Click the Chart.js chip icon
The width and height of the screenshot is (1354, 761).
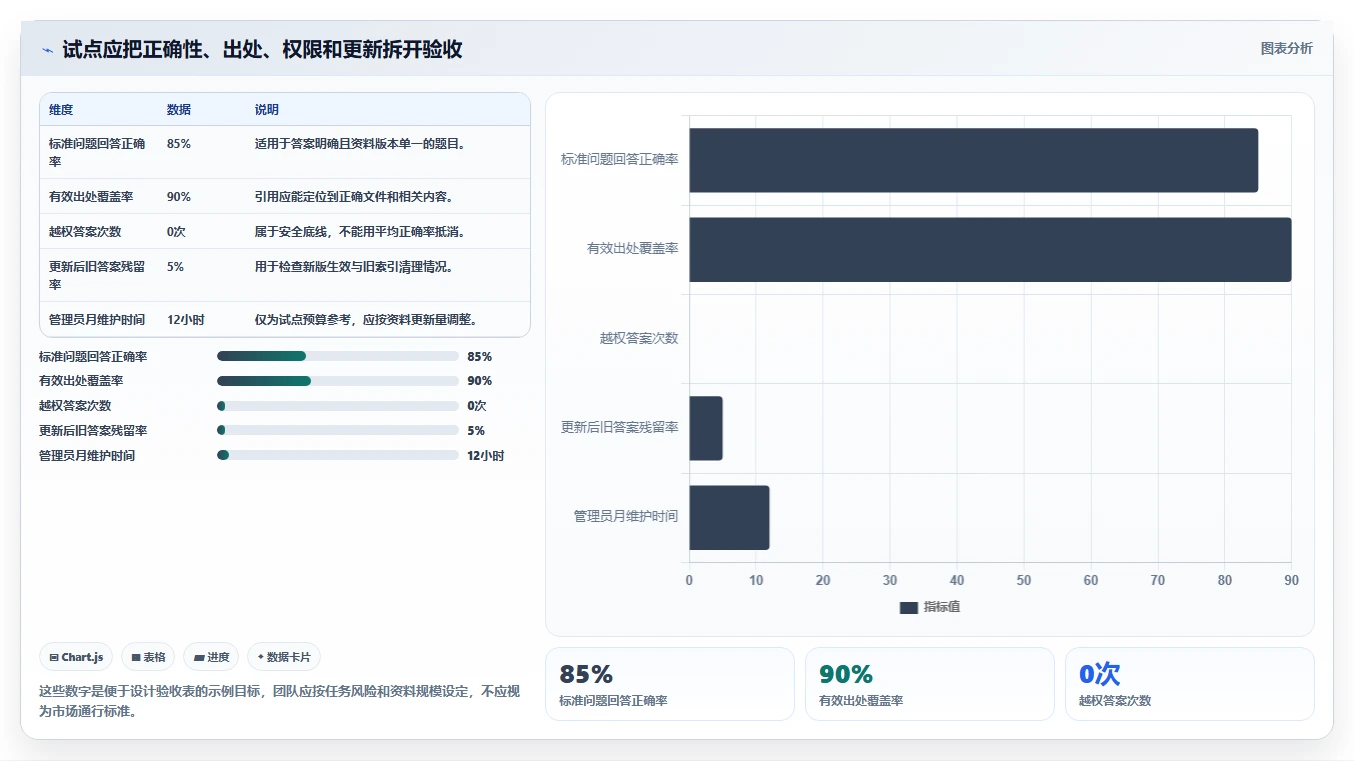[x=54, y=657]
